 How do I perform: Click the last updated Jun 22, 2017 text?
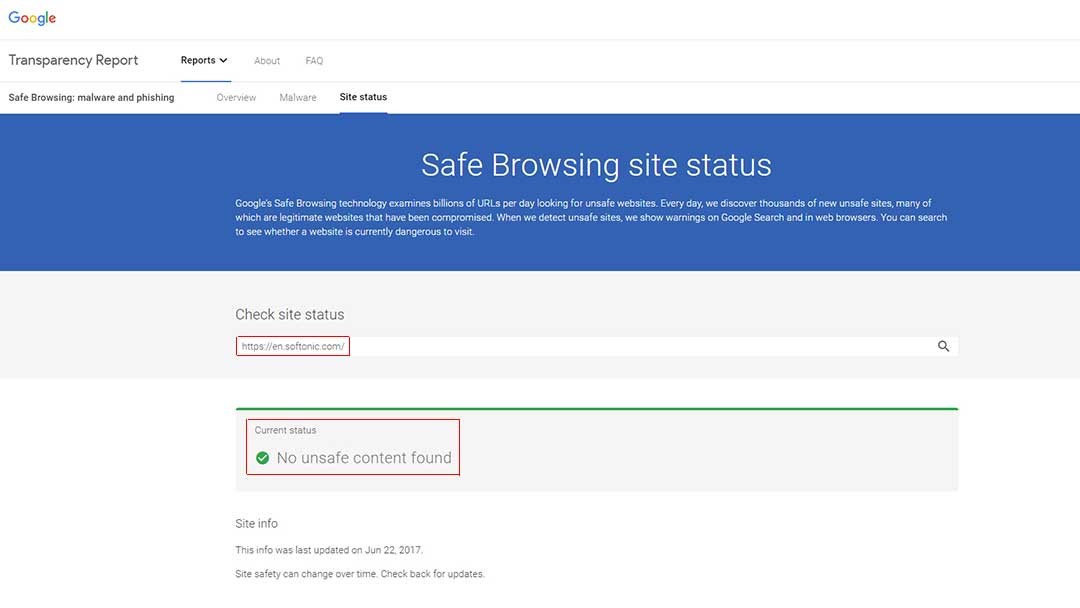pos(328,549)
